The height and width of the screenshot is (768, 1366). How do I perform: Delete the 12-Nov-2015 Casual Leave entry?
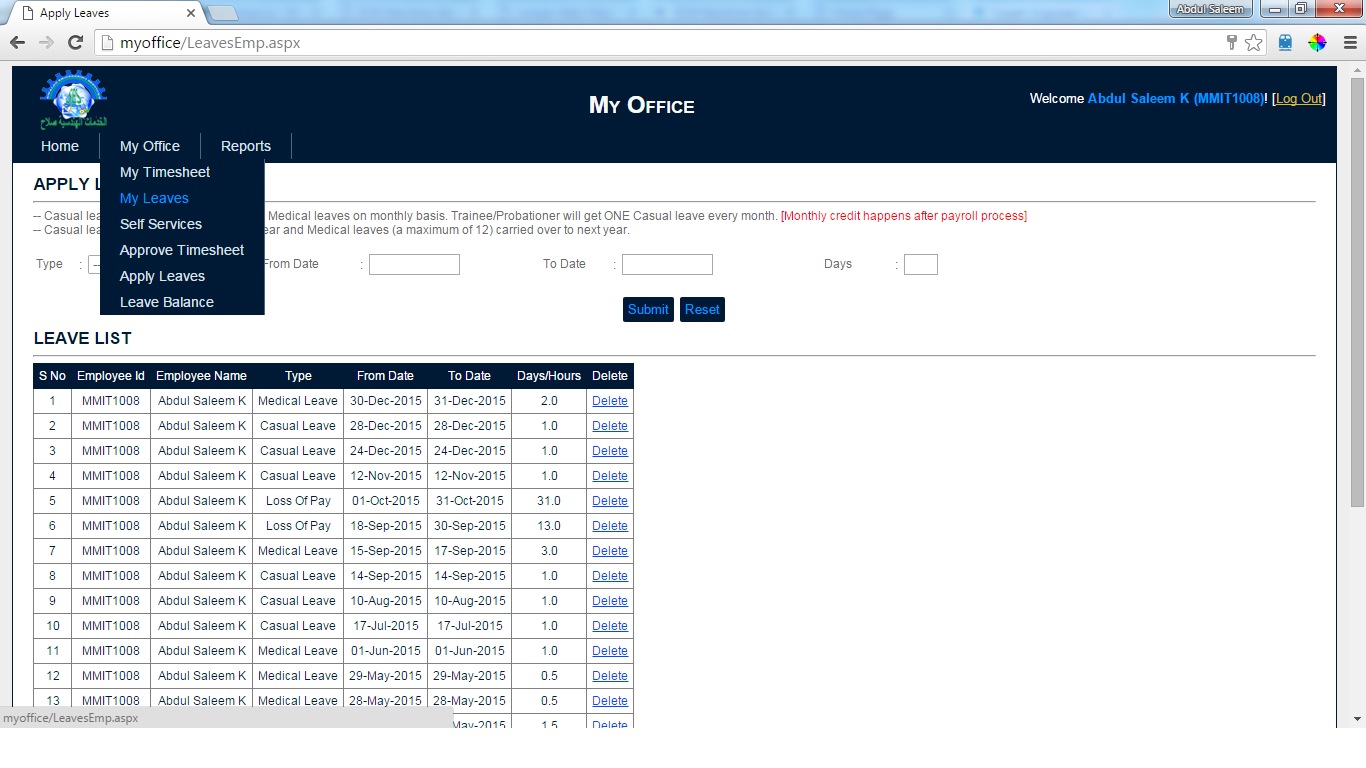pos(610,476)
